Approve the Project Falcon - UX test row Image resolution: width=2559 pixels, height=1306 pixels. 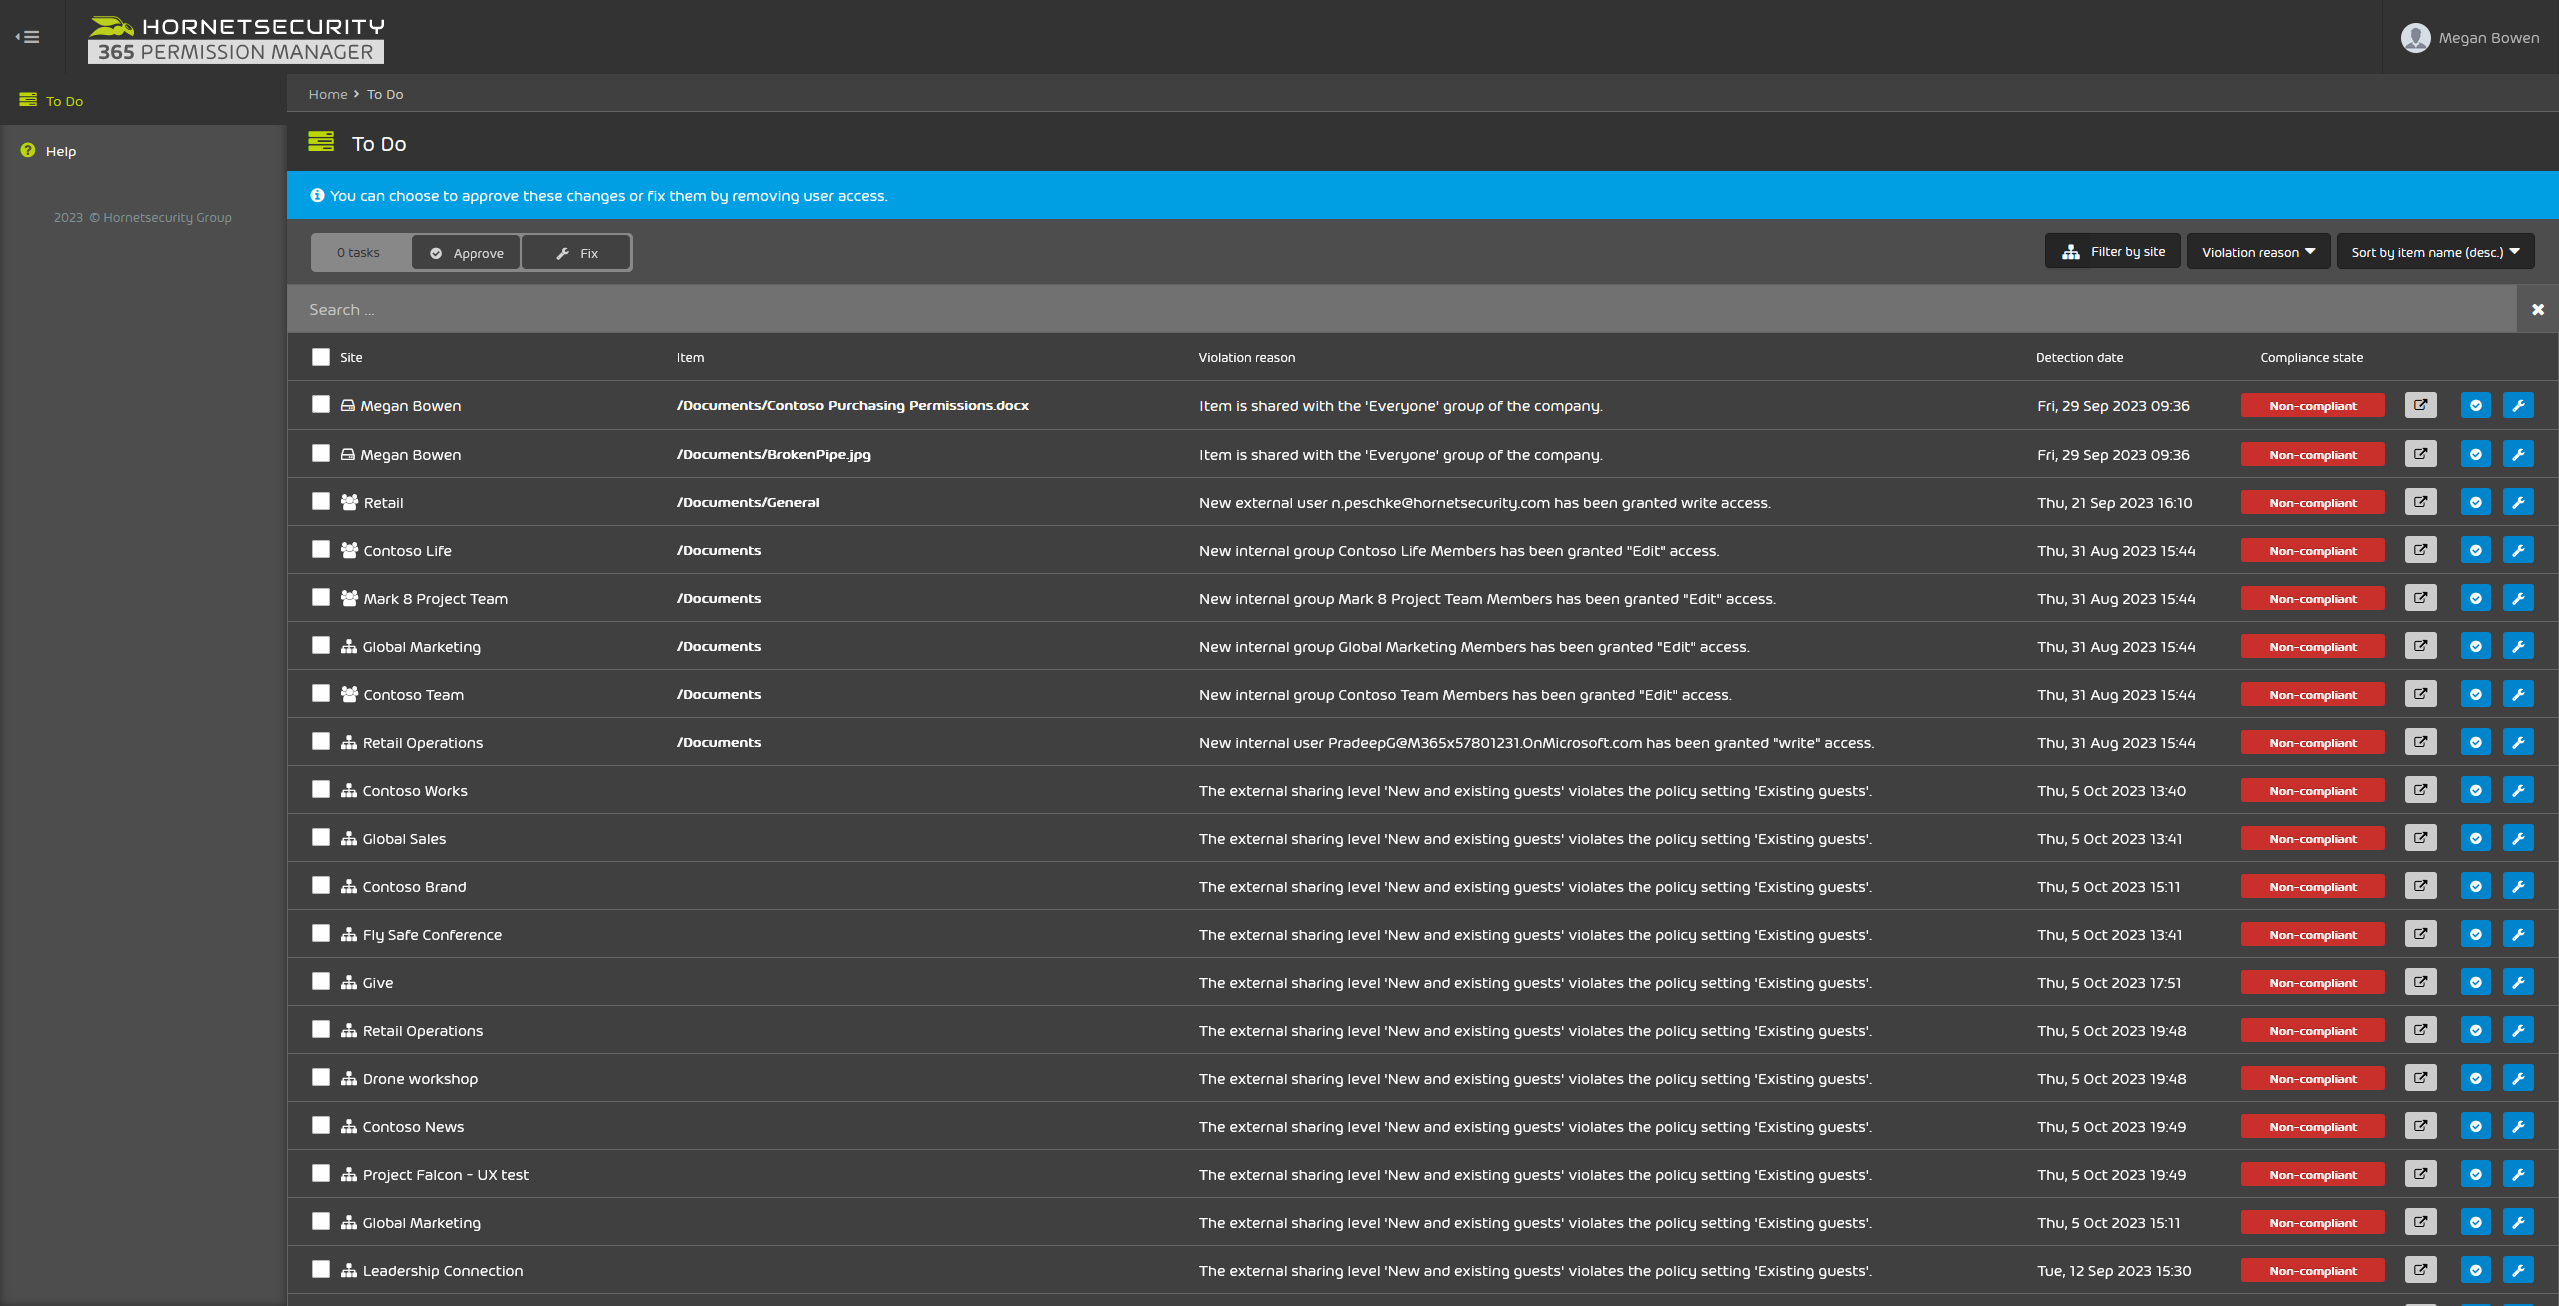pyautogui.click(x=2475, y=1174)
